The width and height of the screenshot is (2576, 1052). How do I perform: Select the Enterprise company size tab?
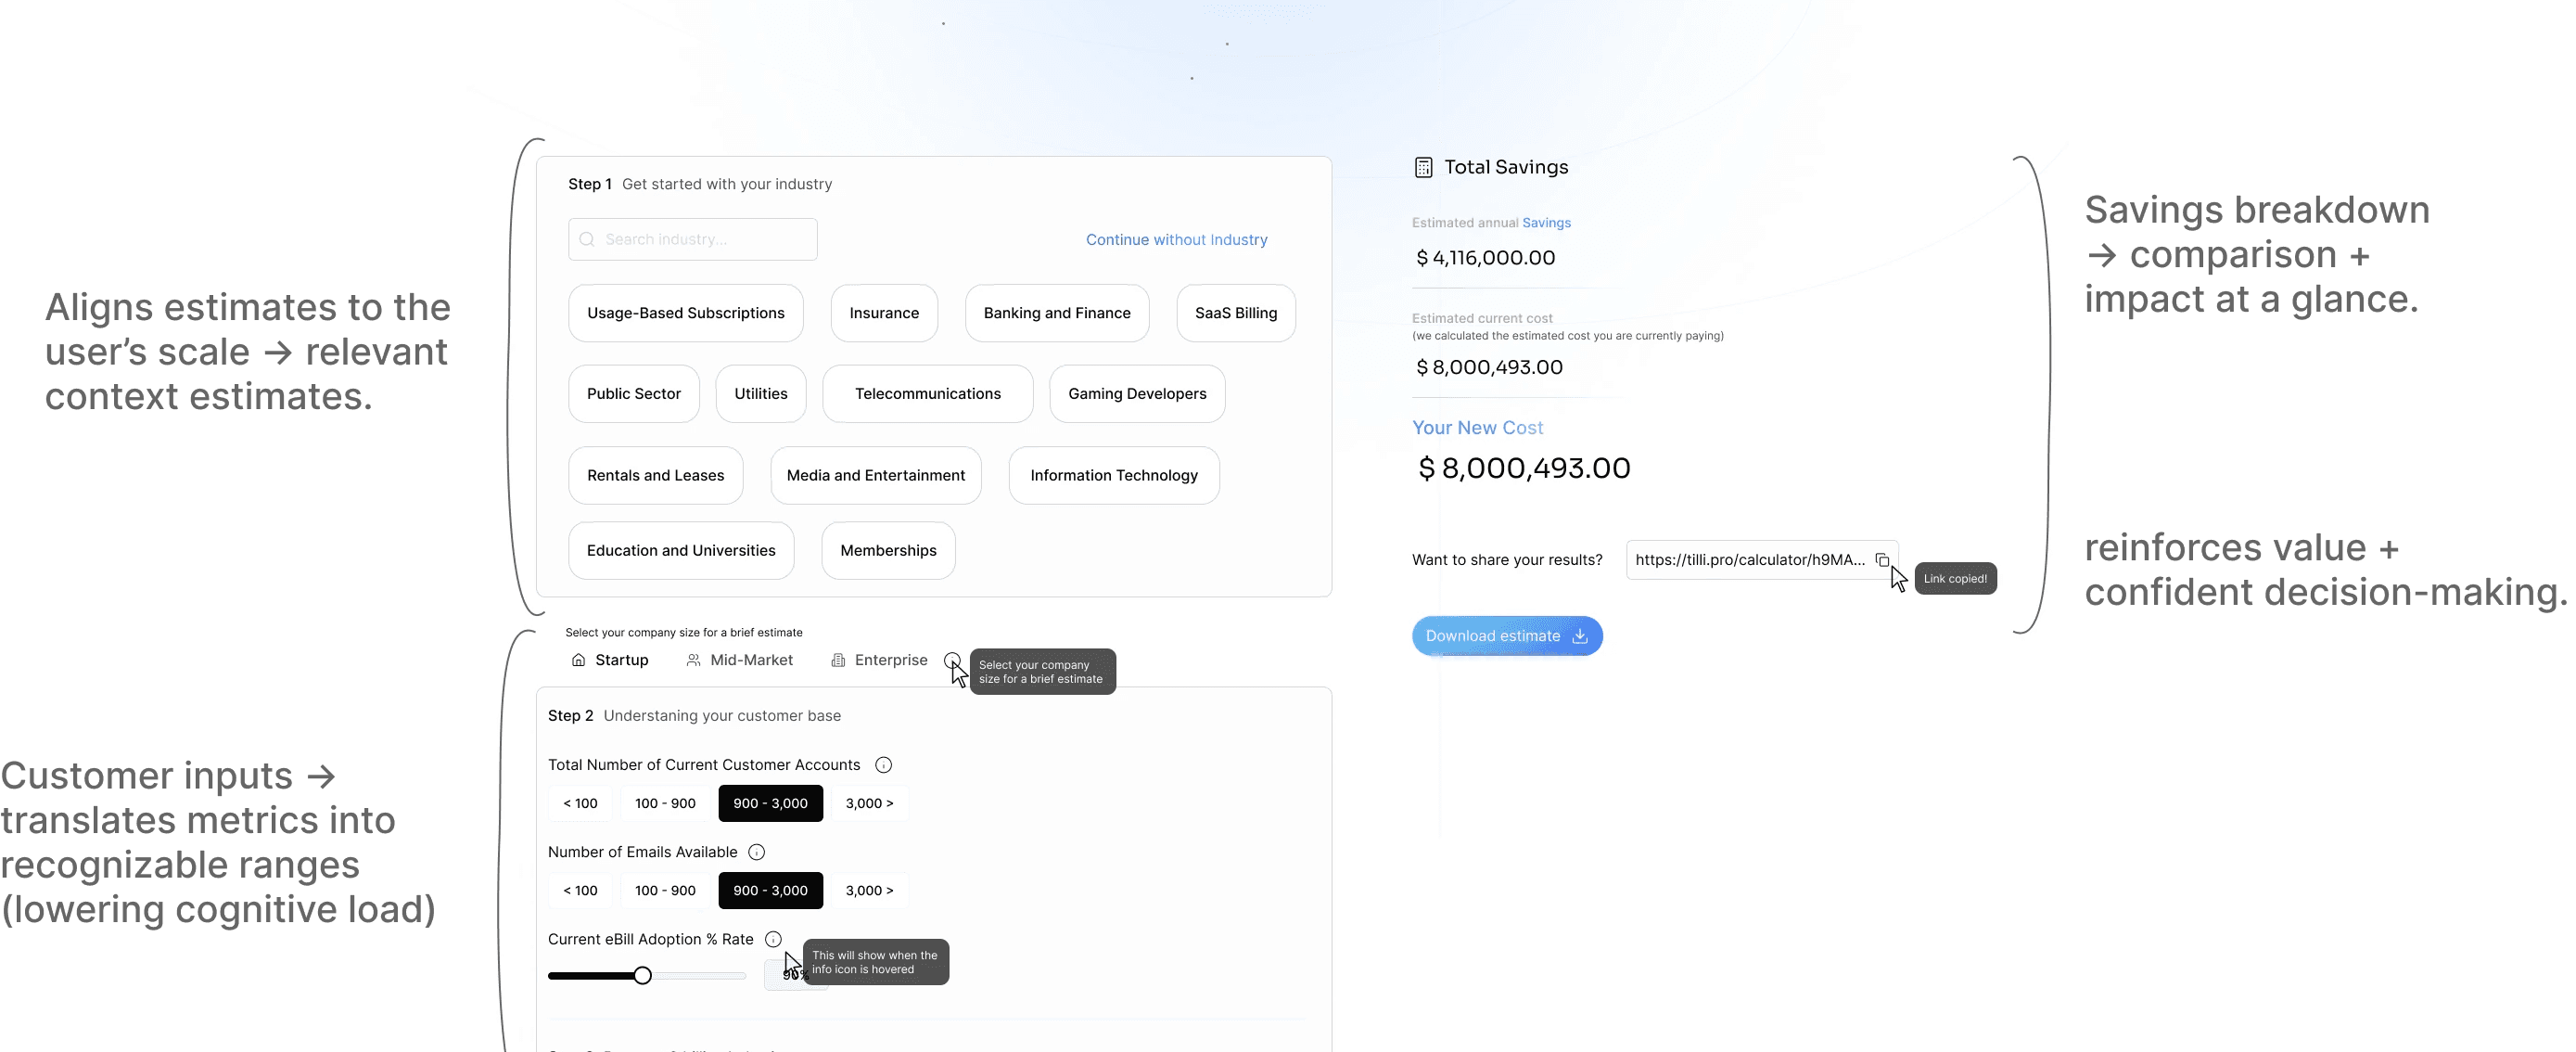point(879,660)
